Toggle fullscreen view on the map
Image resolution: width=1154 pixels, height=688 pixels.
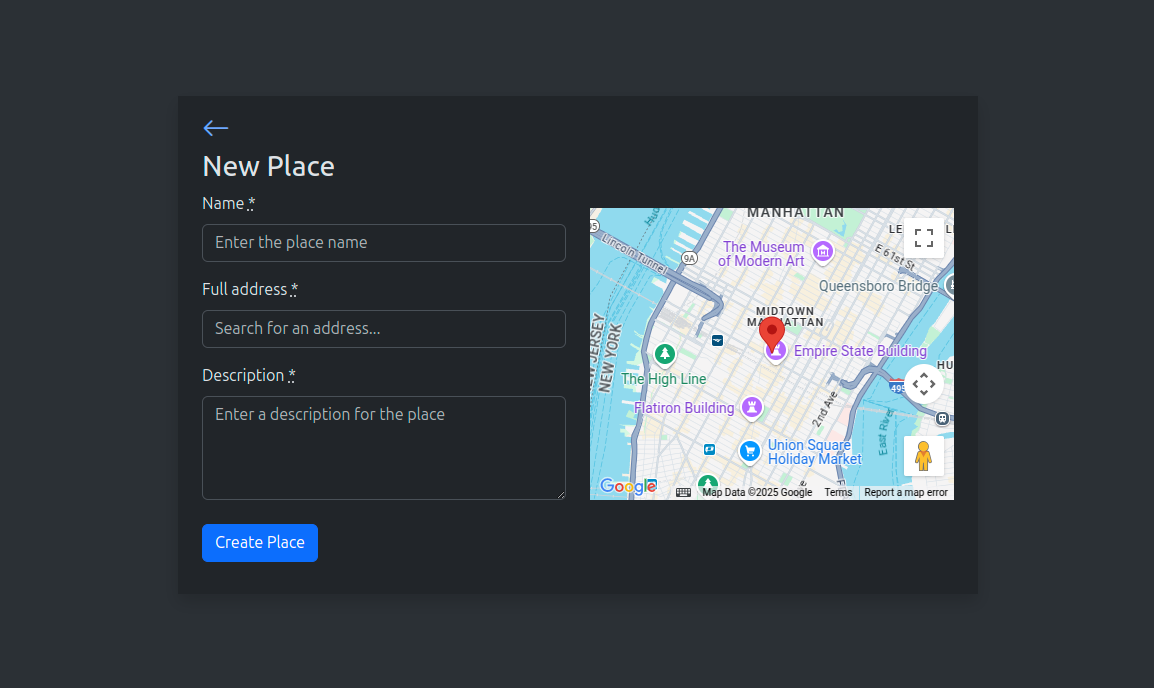[x=924, y=238]
